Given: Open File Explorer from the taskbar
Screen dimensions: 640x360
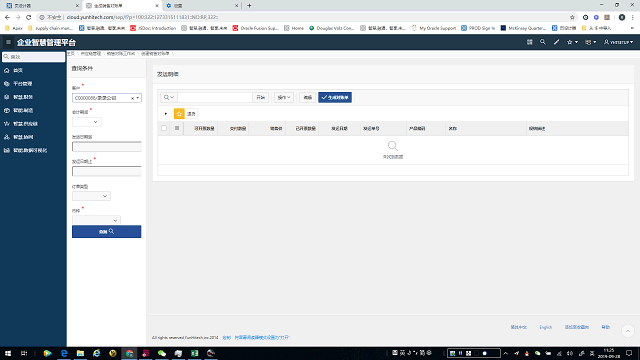Looking at the screenshot, I should tap(80, 353).
